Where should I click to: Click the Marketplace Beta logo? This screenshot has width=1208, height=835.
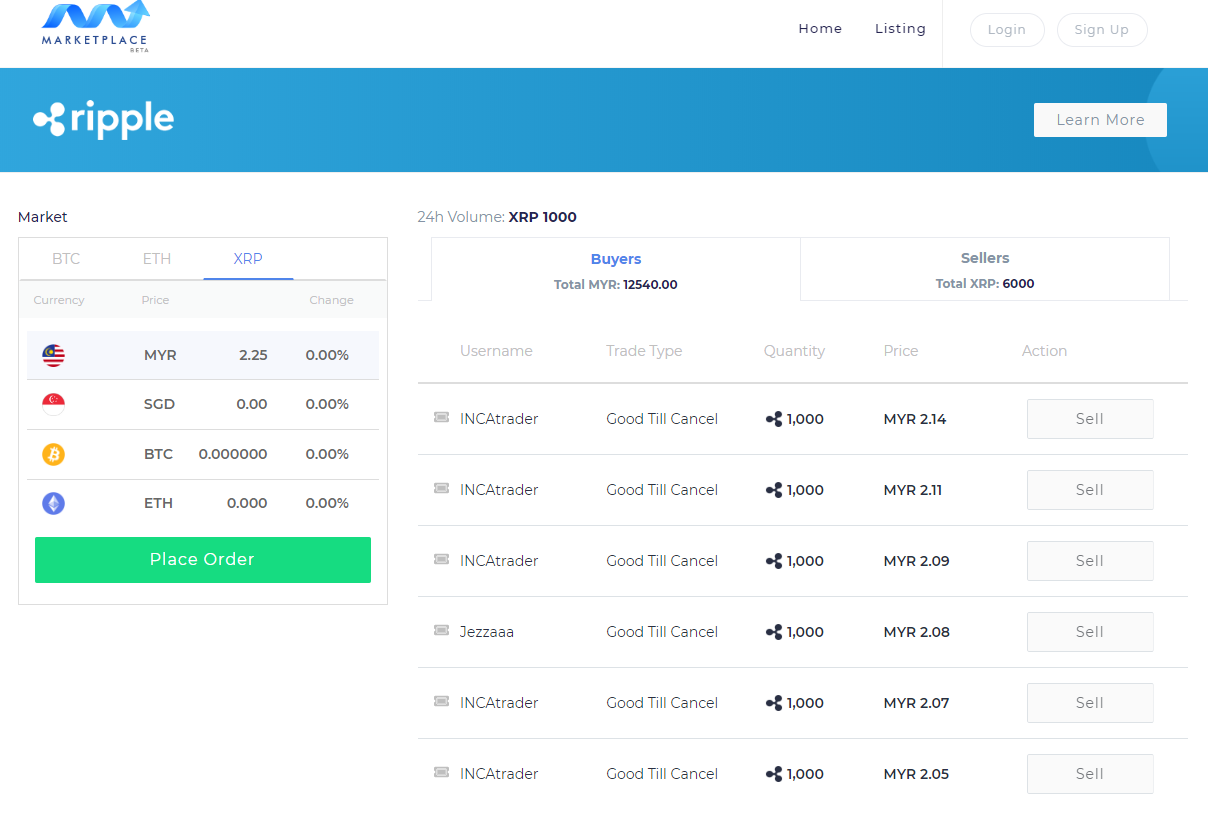pyautogui.click(x=96, y=27)
